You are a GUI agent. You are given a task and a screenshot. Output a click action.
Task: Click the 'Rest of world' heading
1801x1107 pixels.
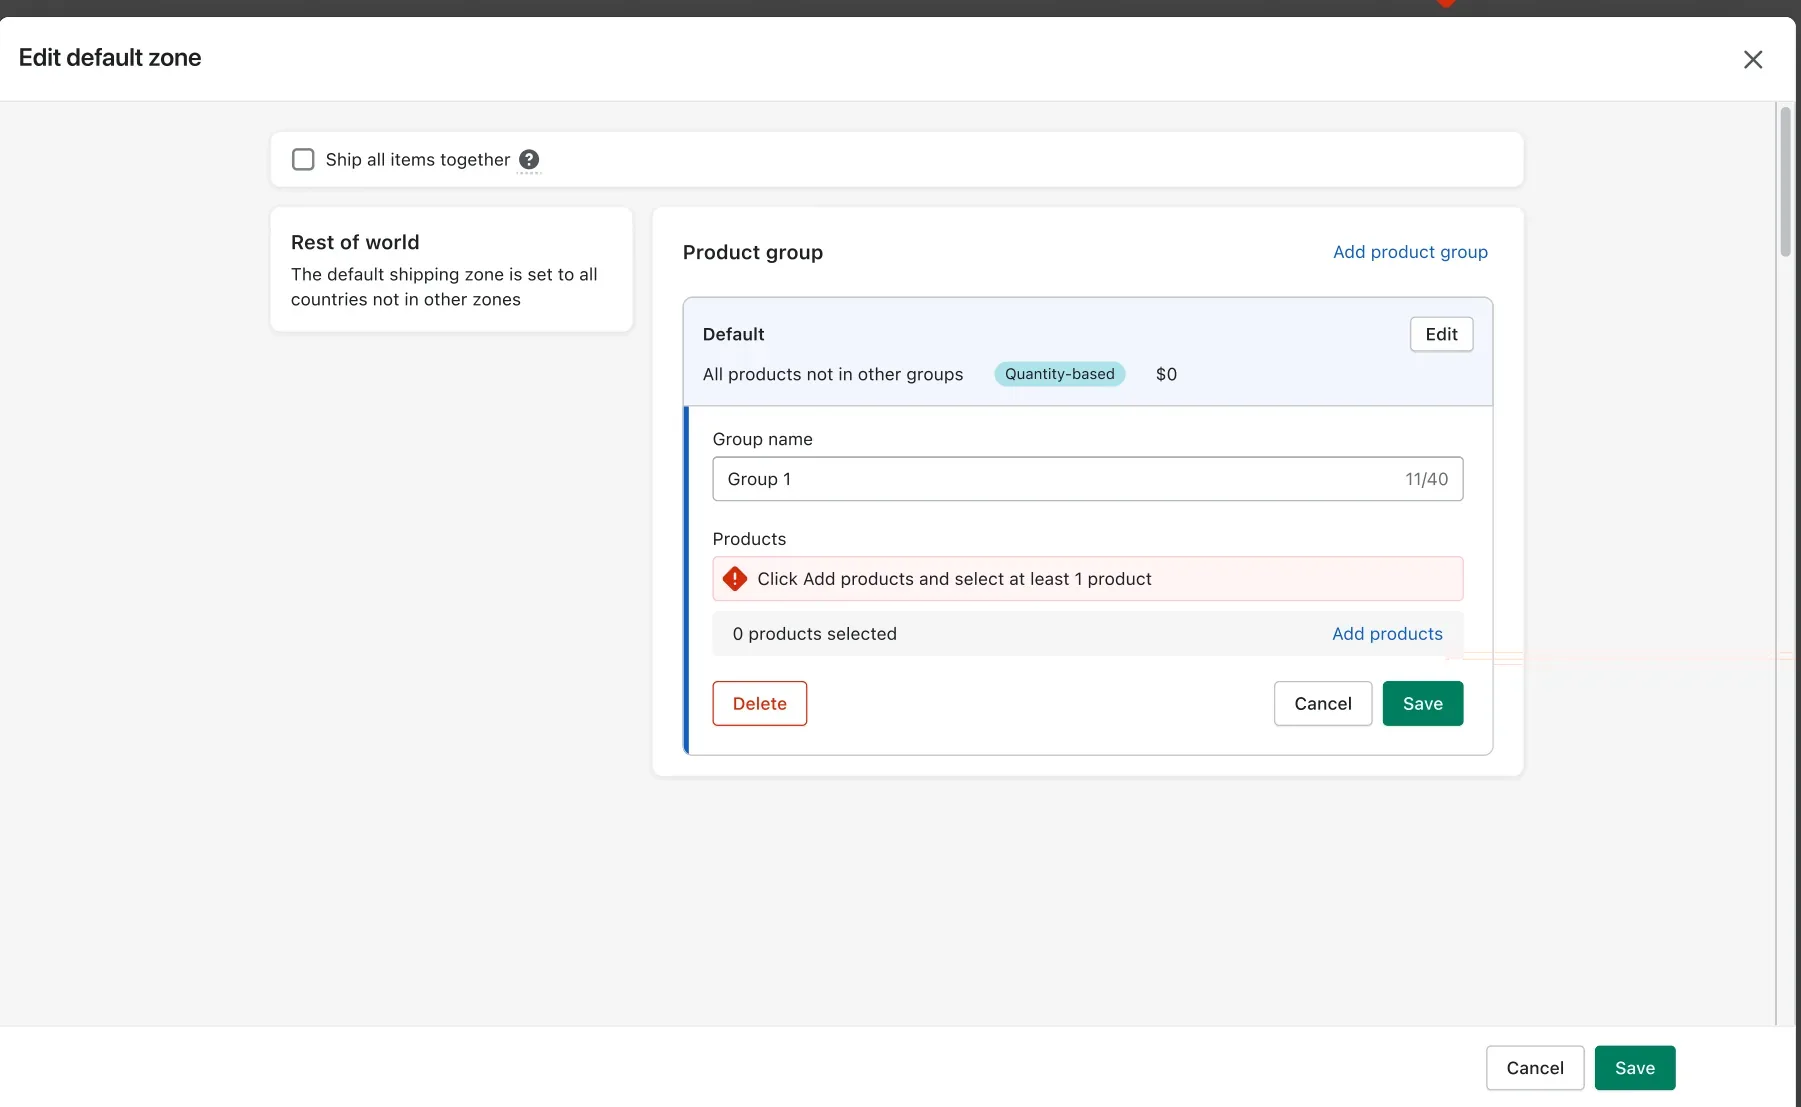coord(355,242)
